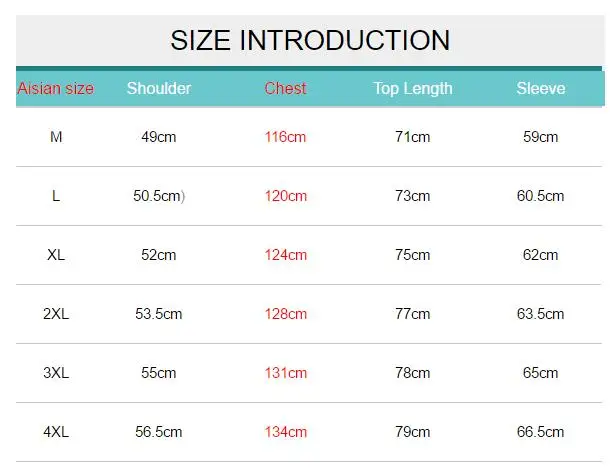Click the 4XL size row label
Viewport: 614px width, 473px height.
[56, 432]
